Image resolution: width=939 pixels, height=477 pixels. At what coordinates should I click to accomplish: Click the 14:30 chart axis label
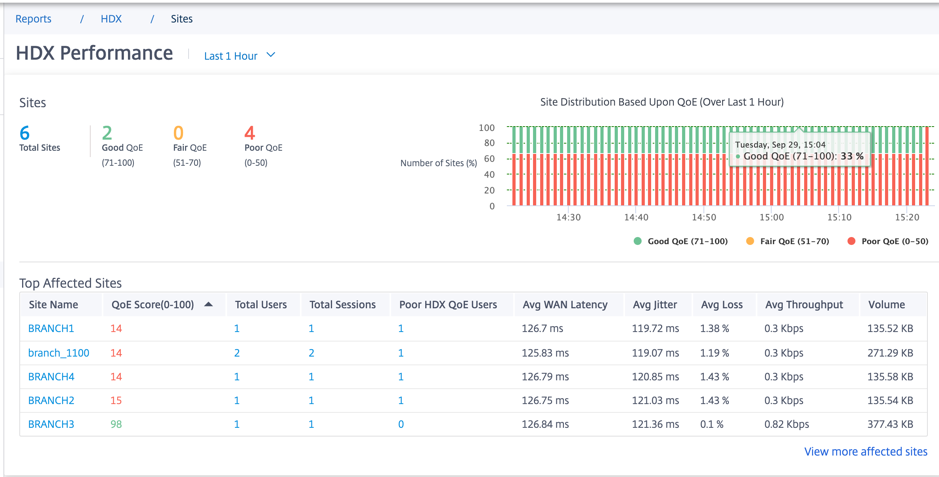tap(568, 217)
